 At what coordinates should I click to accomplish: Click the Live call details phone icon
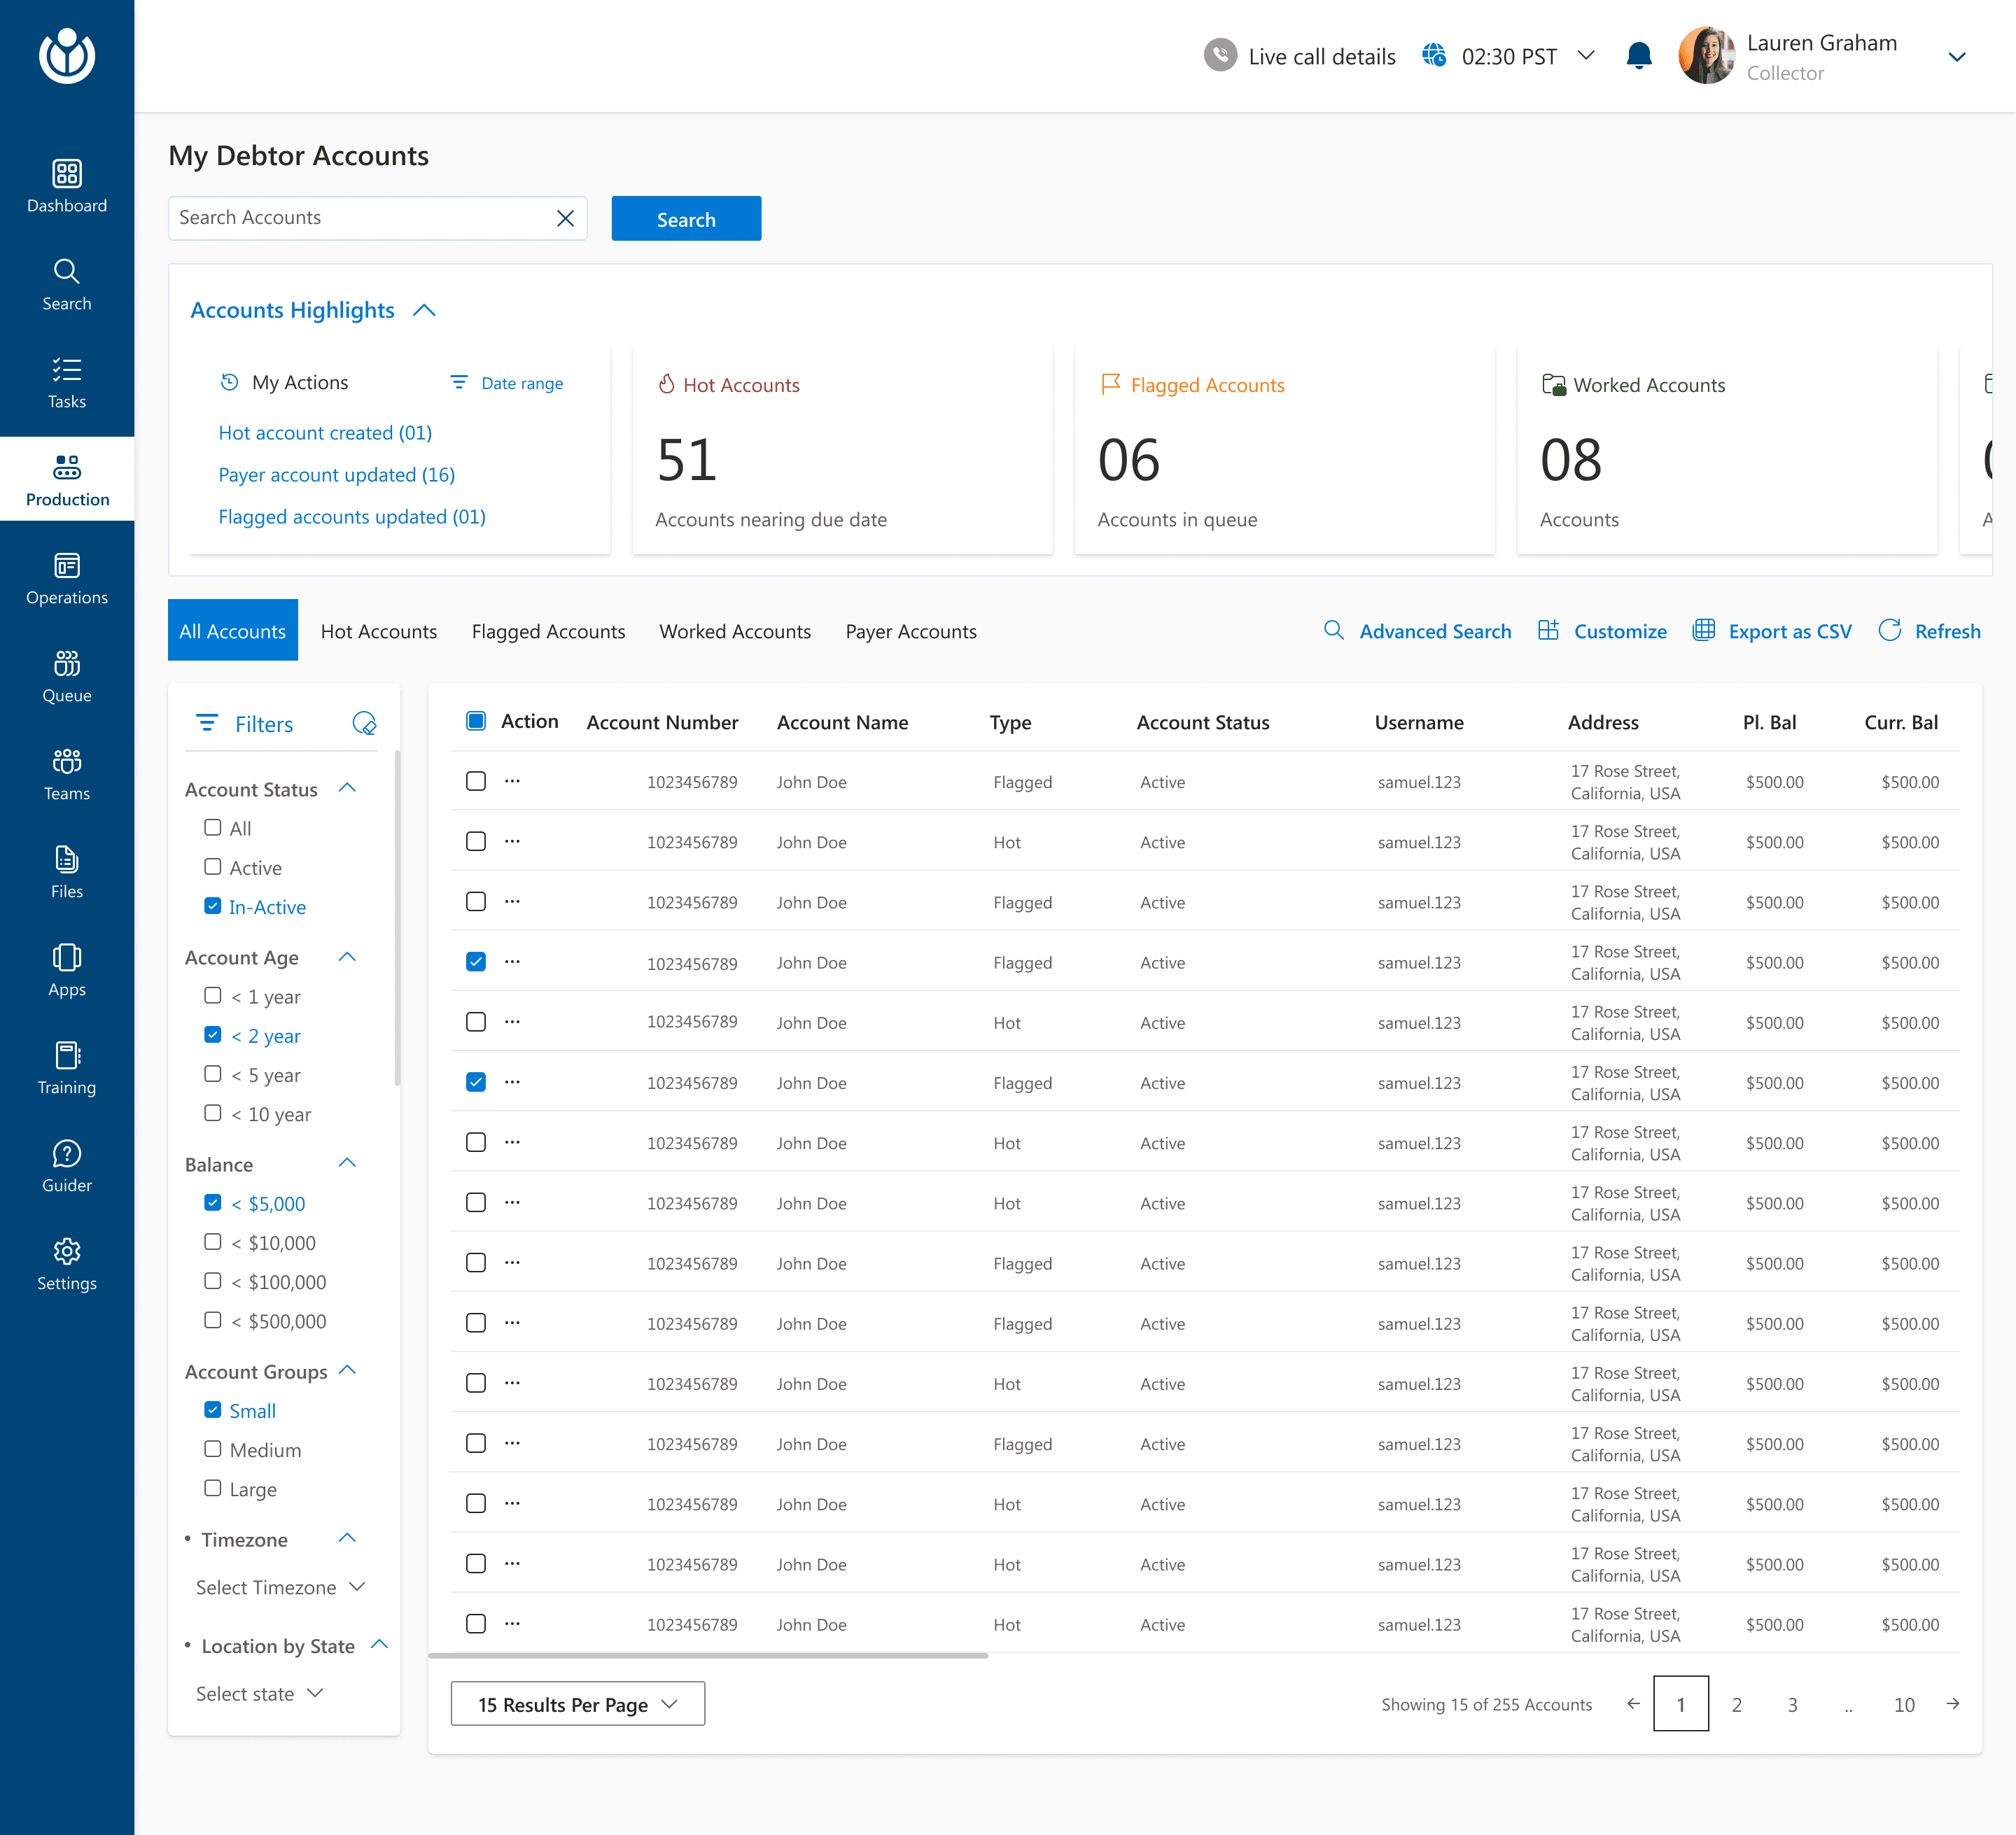pyautogui.click(x=1220, y=56)
